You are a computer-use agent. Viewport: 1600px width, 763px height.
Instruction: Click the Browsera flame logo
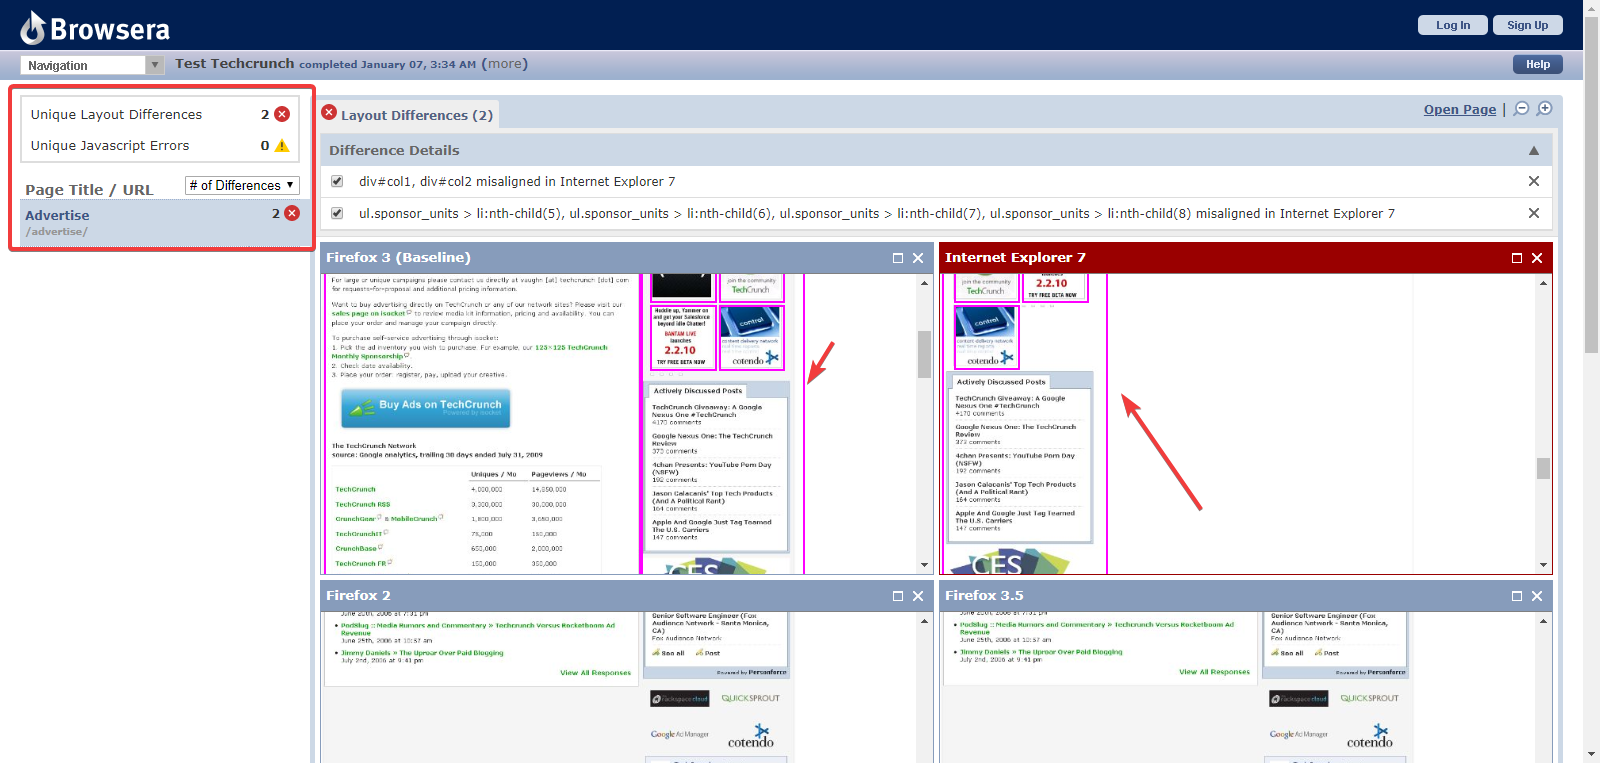pos(33,28)
